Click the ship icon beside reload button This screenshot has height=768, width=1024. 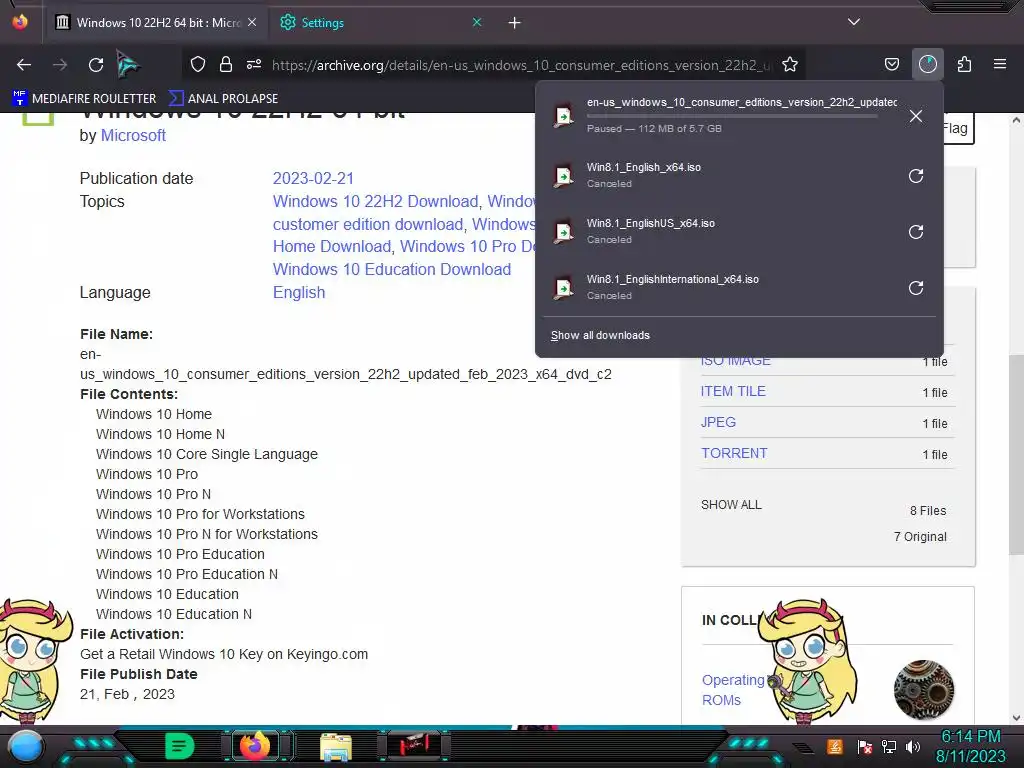(x=128, y=65)
